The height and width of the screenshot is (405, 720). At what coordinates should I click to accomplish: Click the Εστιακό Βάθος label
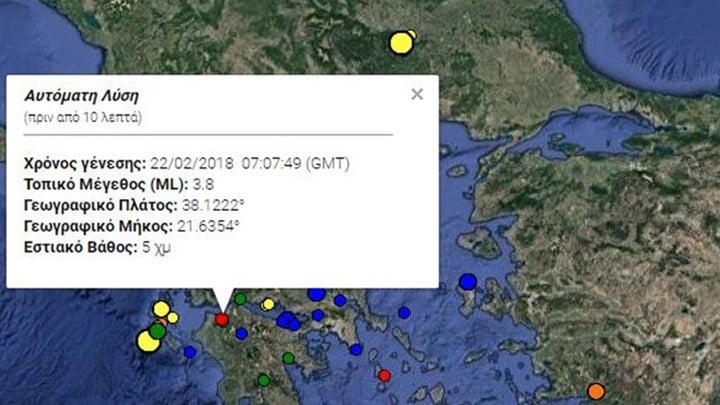(81, 247)
